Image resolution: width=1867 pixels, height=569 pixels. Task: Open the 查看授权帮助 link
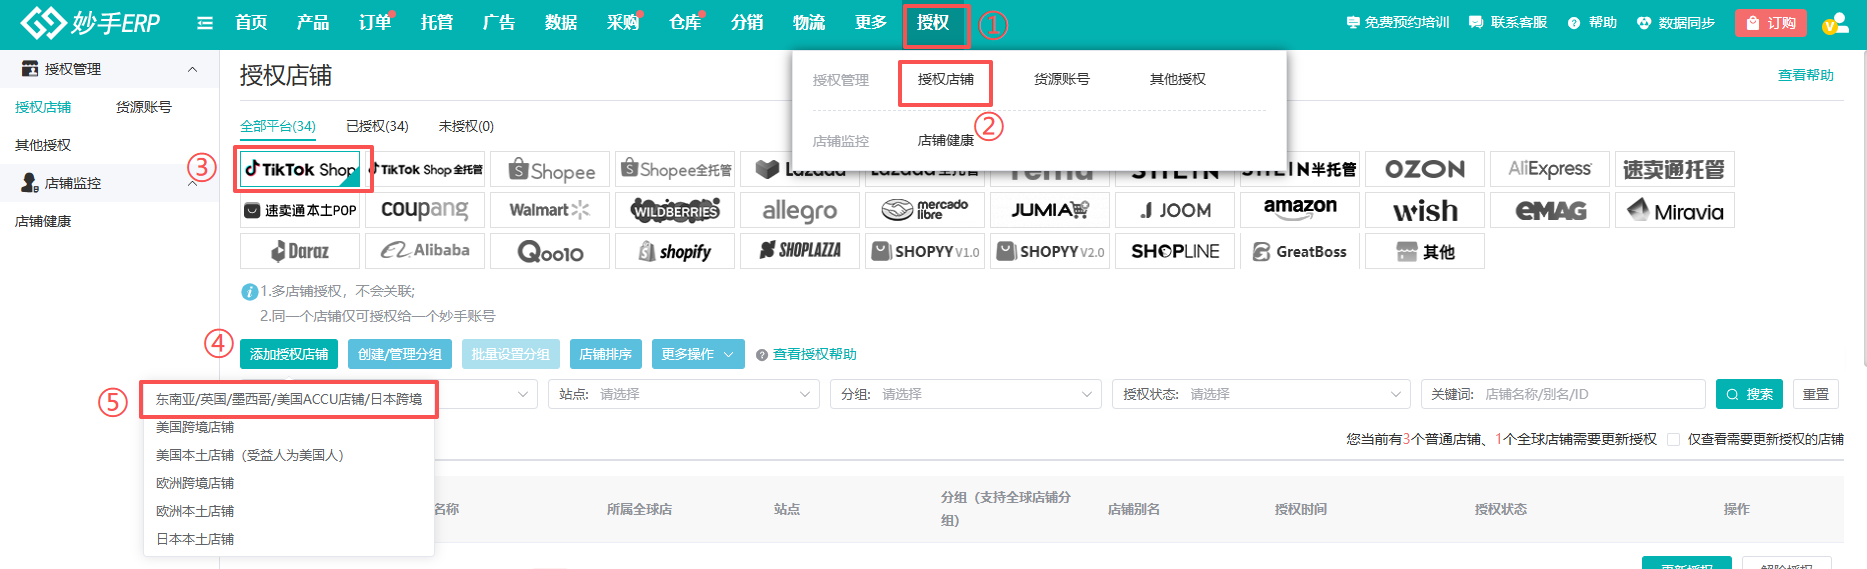(813, 354)
